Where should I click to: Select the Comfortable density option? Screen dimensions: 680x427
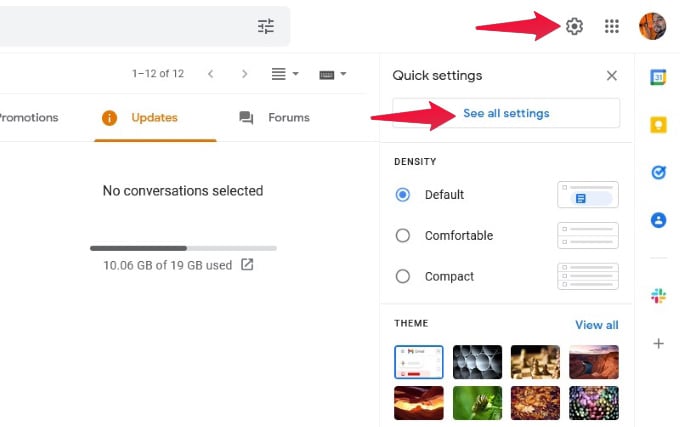click(x=402, y=235)
